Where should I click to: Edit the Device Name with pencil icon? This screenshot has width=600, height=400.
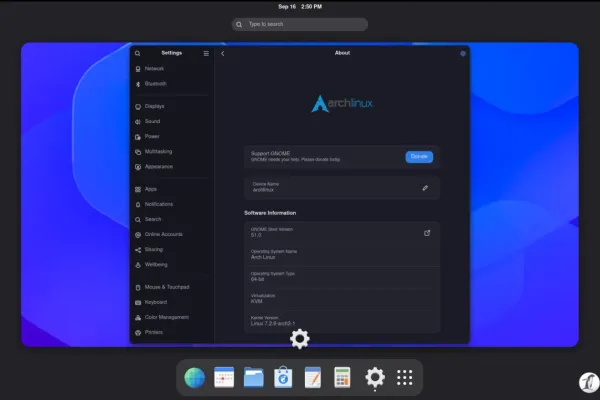pos(425,188)
